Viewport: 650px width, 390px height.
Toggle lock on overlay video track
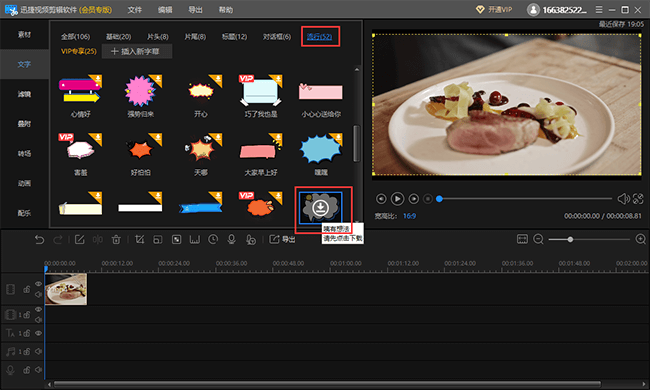click(27, 315)
